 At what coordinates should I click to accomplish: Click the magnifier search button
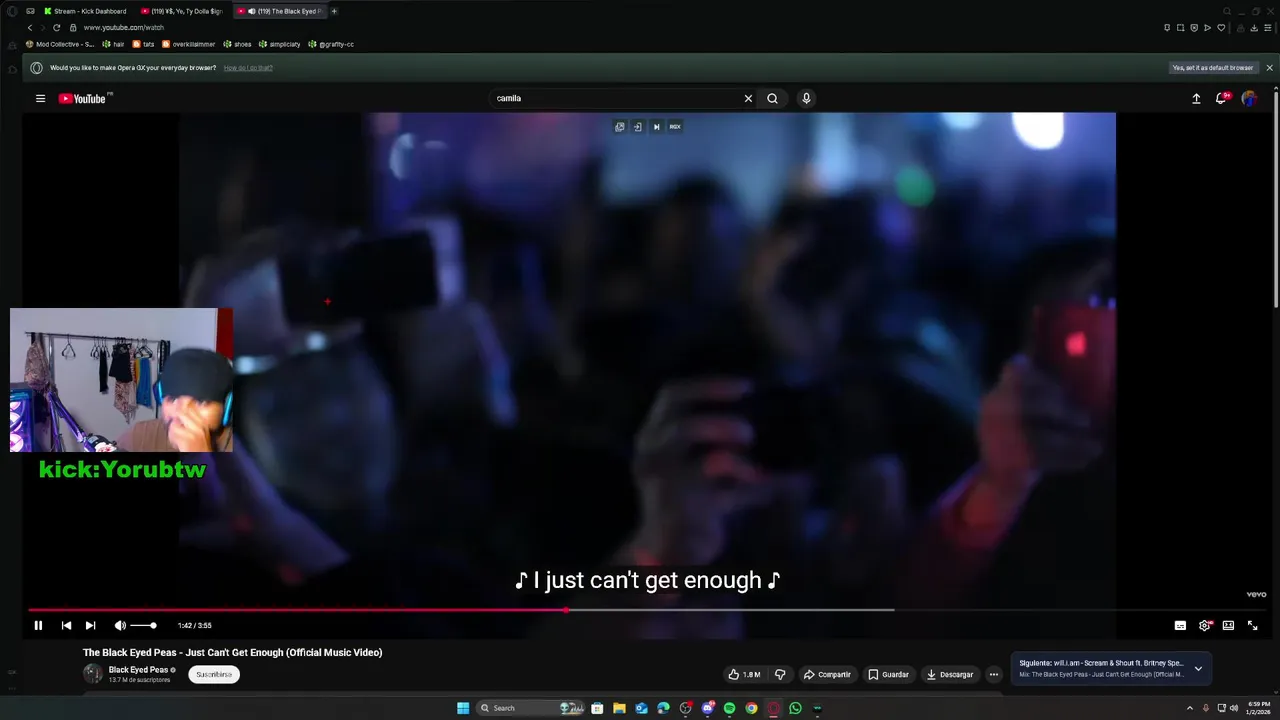(772, 98)
